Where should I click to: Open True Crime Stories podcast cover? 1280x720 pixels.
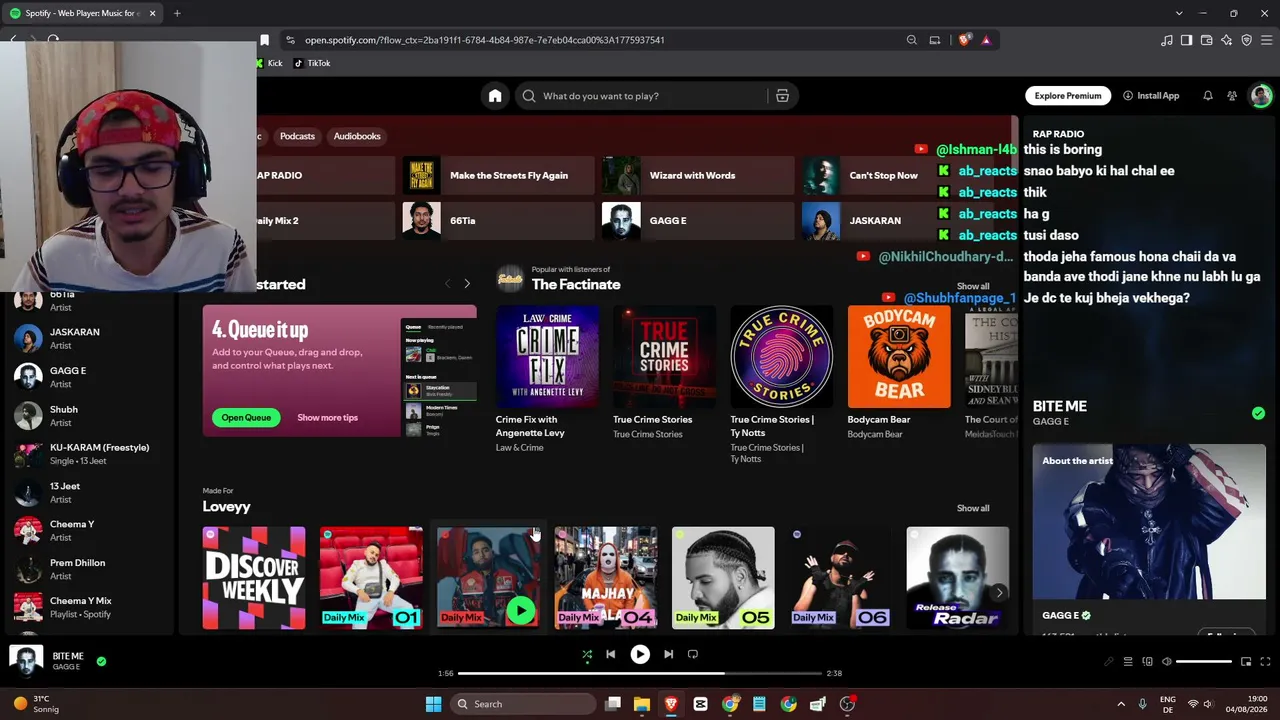point(664,357)
